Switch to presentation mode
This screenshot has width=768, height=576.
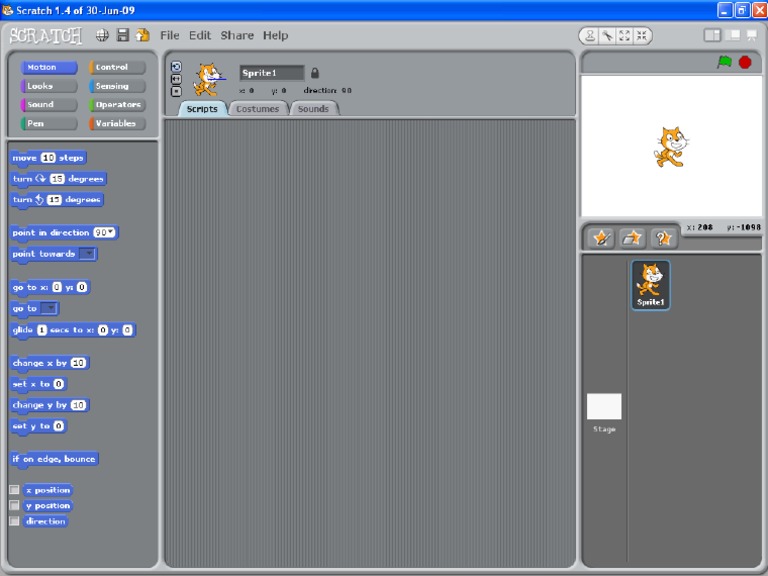click(x=751, y=35)
